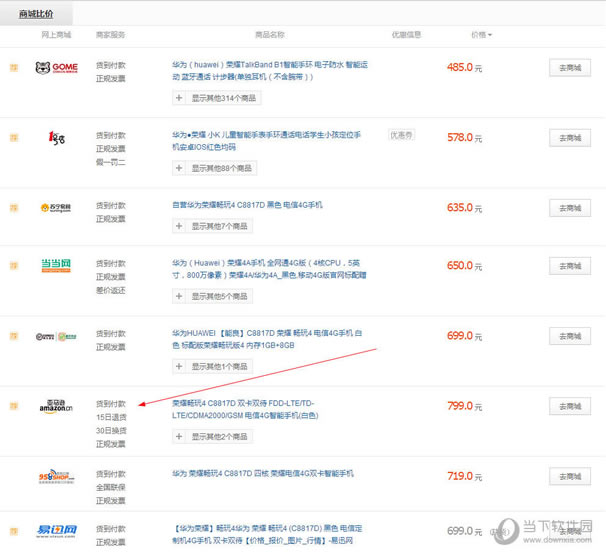Click the orange badge beside GOME row
This screenshot has height=558, width=606.
click(x=14, y=68)
